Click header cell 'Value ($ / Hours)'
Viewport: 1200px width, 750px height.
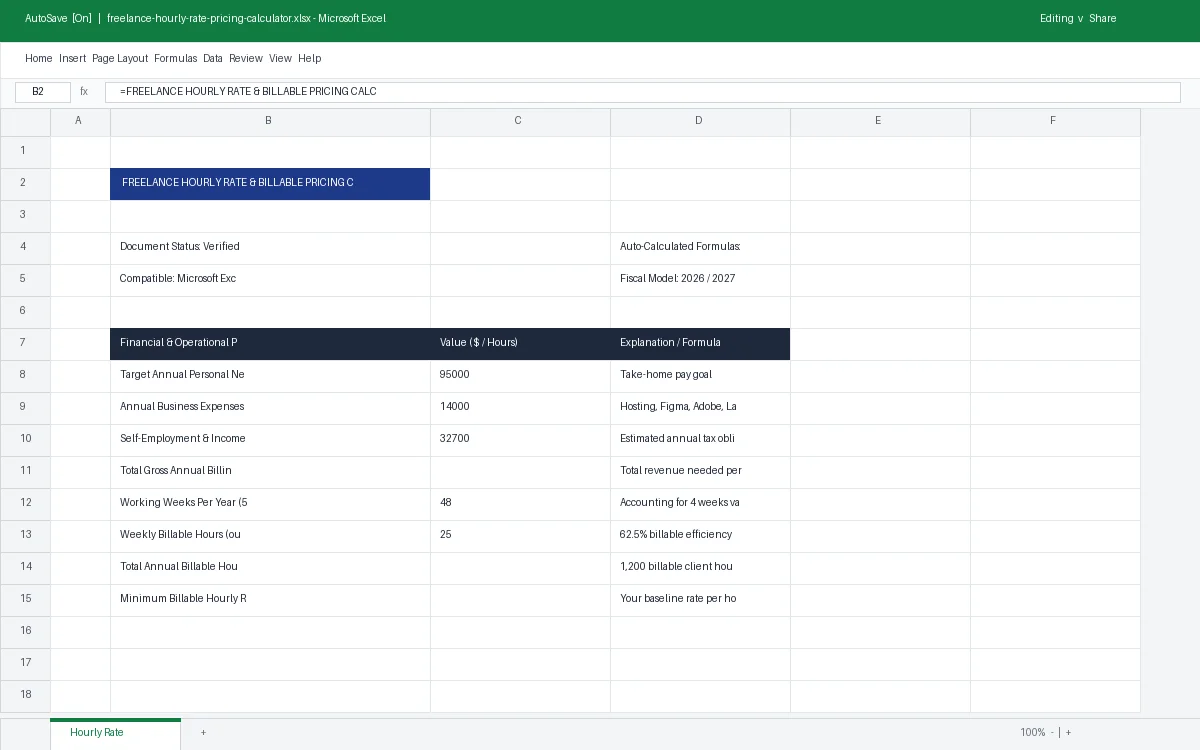coord(520,344)
